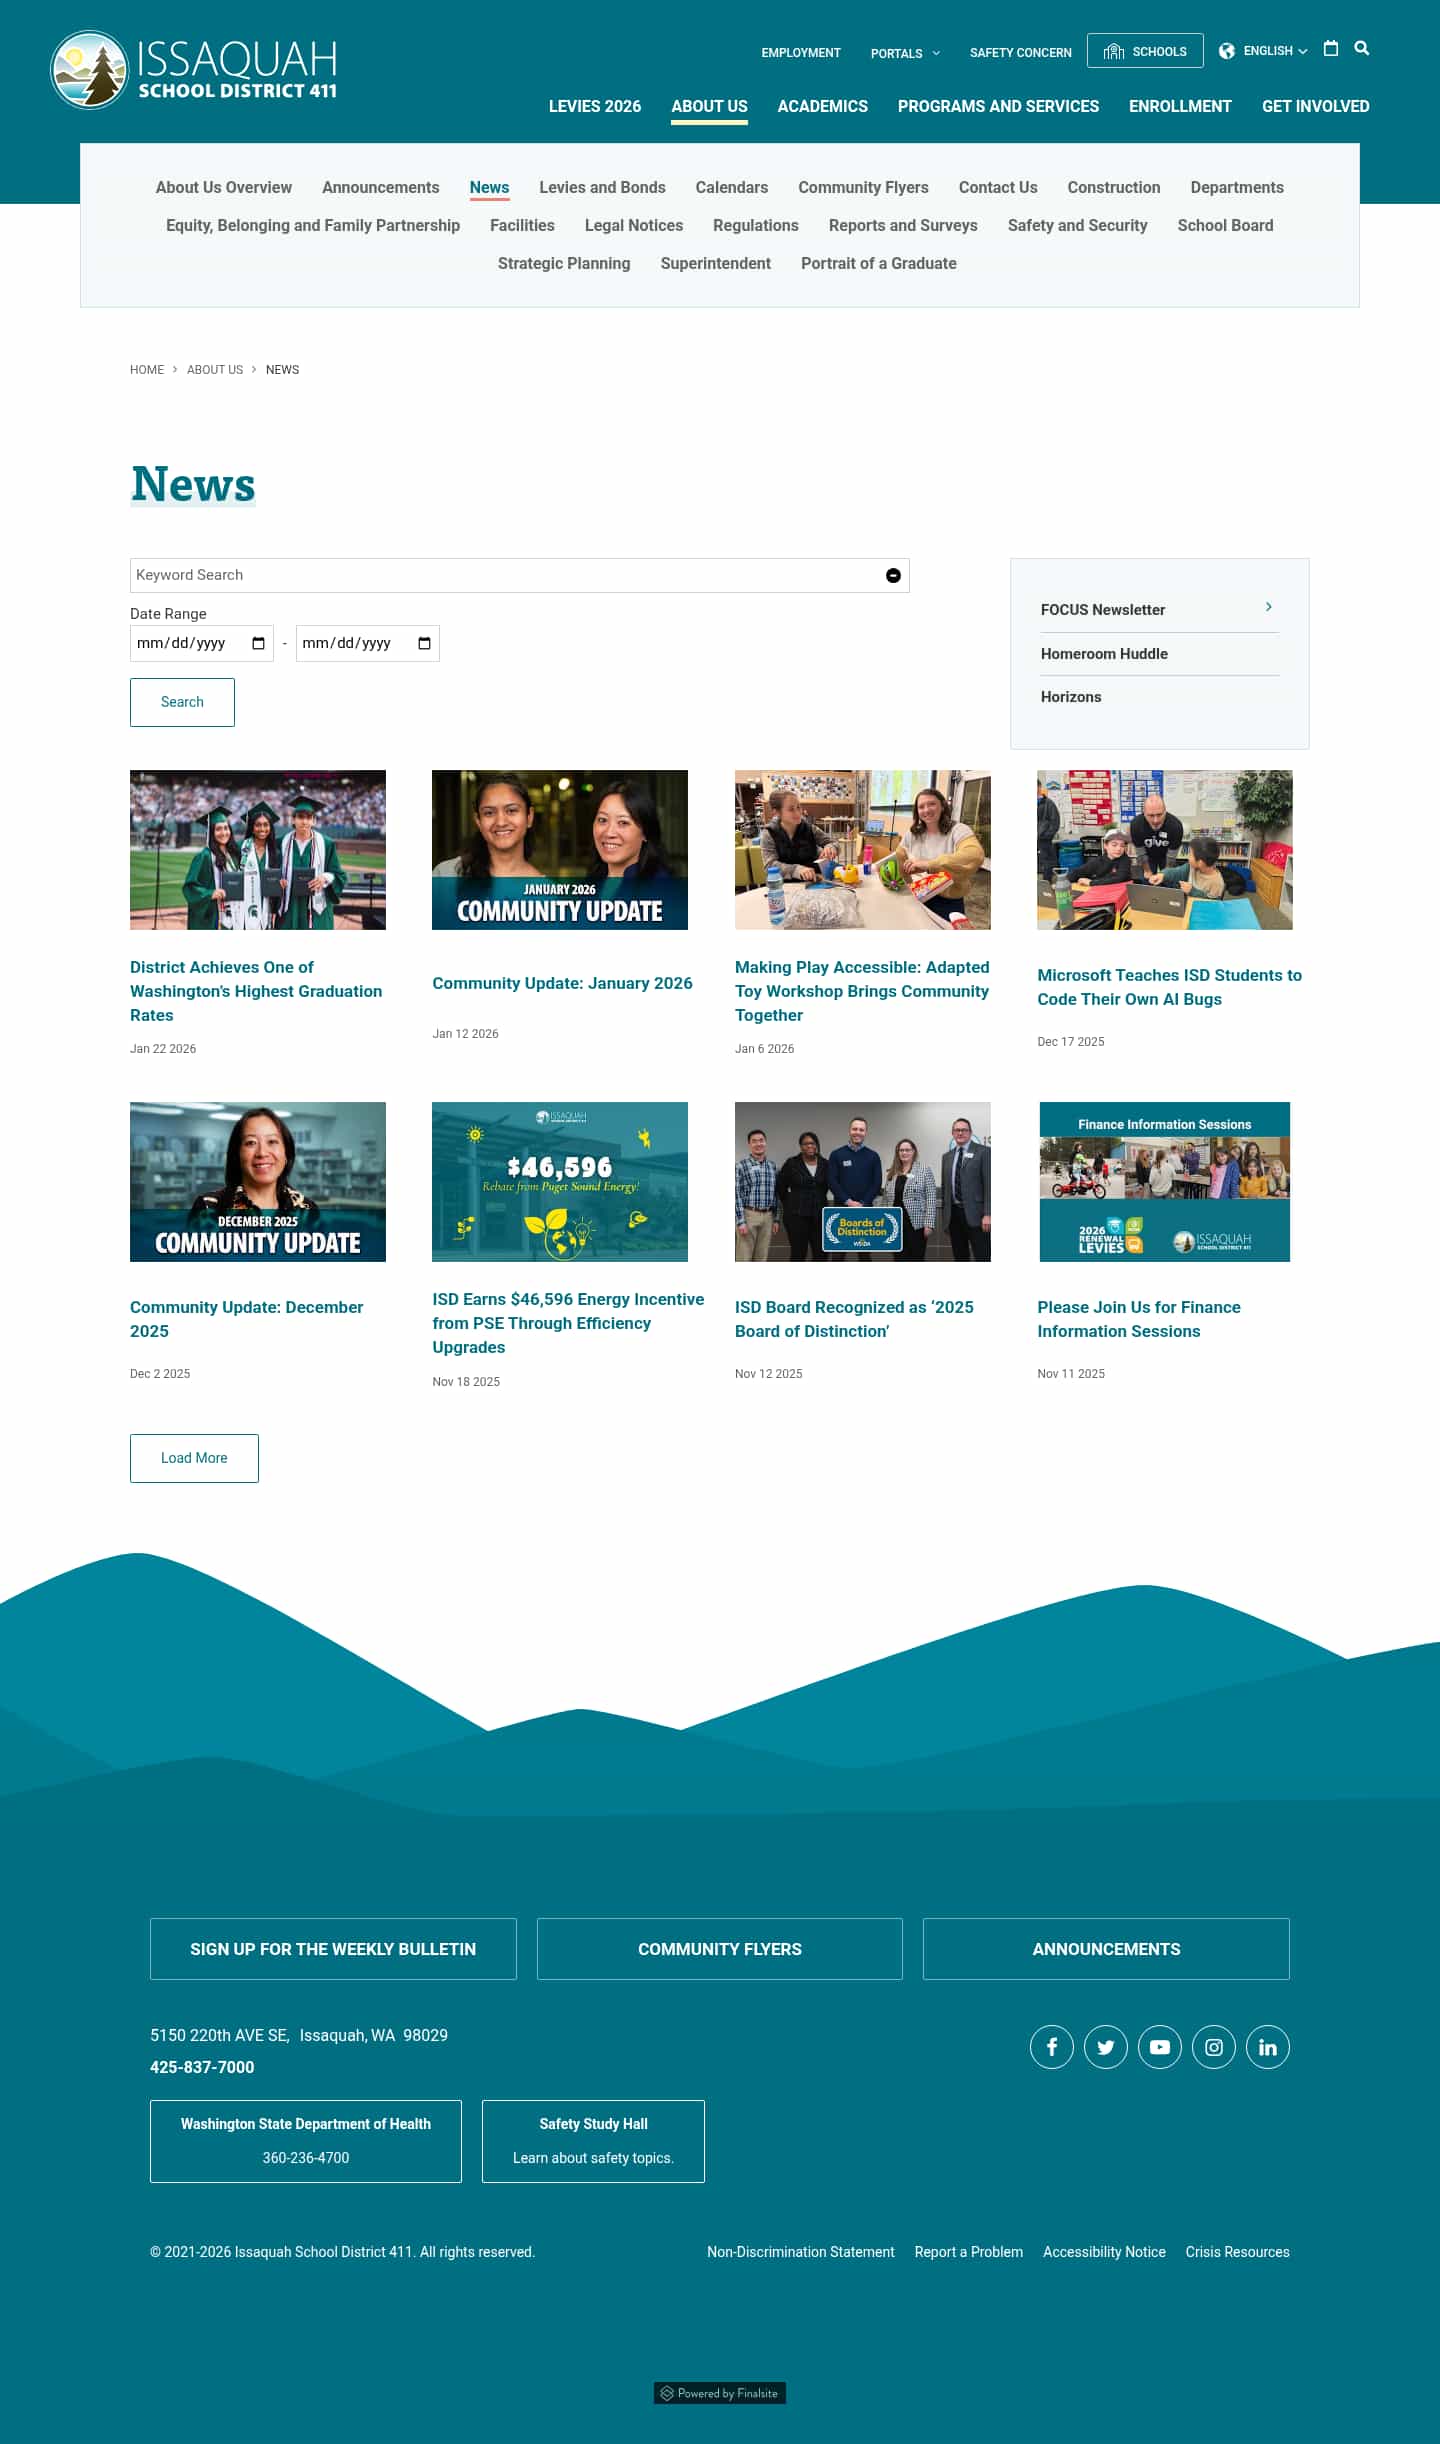Open Portrait of a Graduate
This screenshot has width=1440, height=2444.
(878, 263)
